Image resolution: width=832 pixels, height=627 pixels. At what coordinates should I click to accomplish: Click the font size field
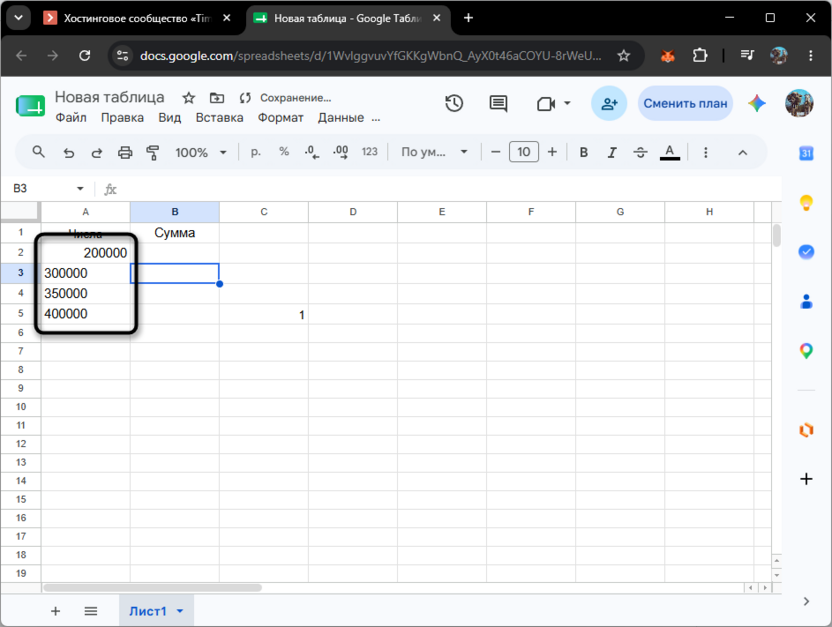524,152
